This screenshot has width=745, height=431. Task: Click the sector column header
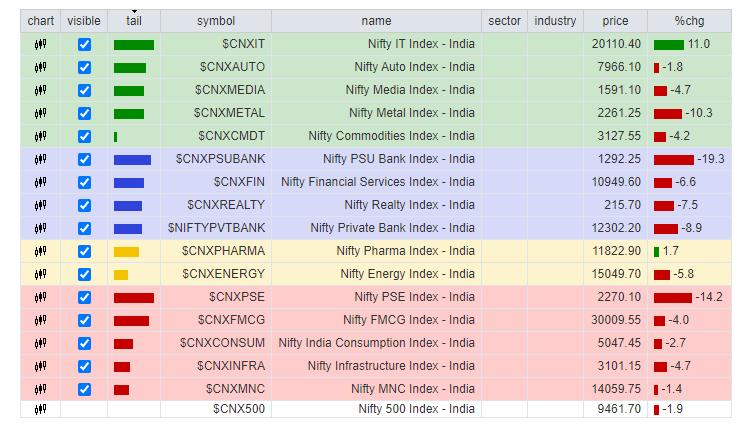point(505,21)
